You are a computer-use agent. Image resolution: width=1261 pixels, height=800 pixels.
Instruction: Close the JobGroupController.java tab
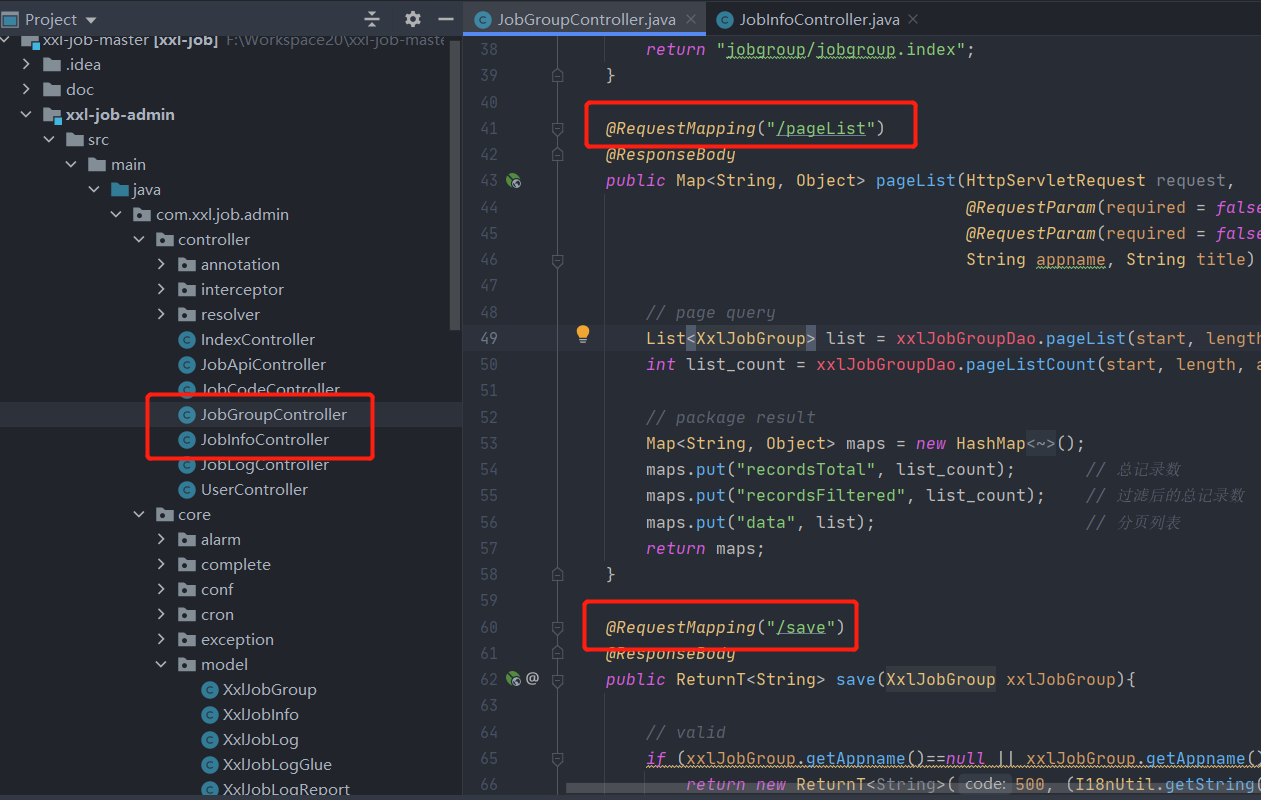pos(690,19)
